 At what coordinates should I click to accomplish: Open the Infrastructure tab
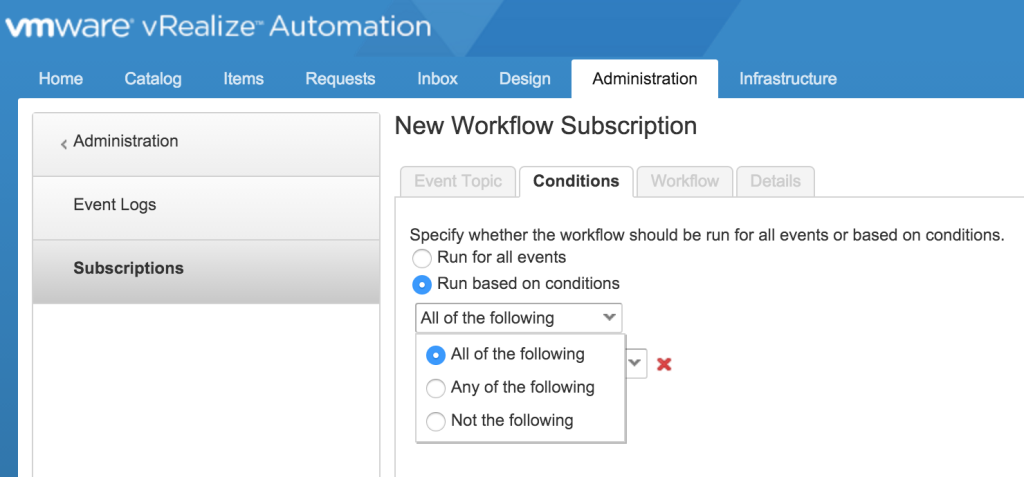pyautogui.click(x=788, y=79)
